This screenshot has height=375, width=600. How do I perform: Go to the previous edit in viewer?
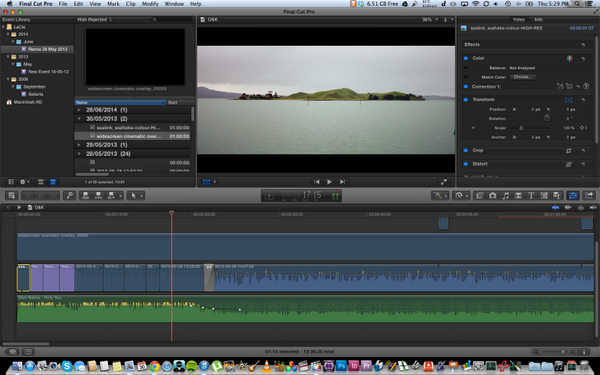pyautogui.click(x=316, y=182)
